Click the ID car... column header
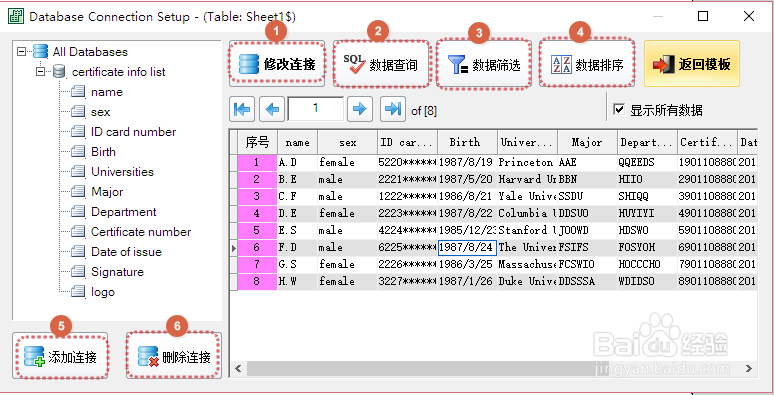The image size is (774, 395). (x=407, y=142)
